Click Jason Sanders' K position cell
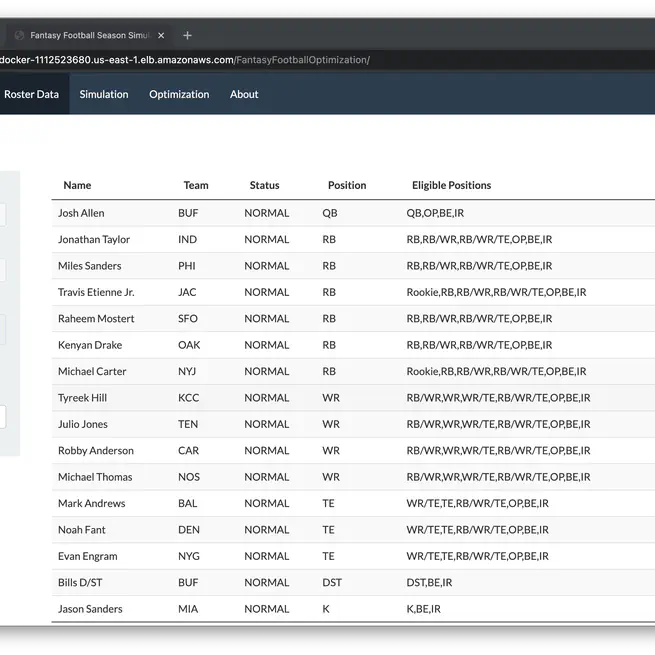The height and width of the screenshot is (655, 655). point(326,609)
